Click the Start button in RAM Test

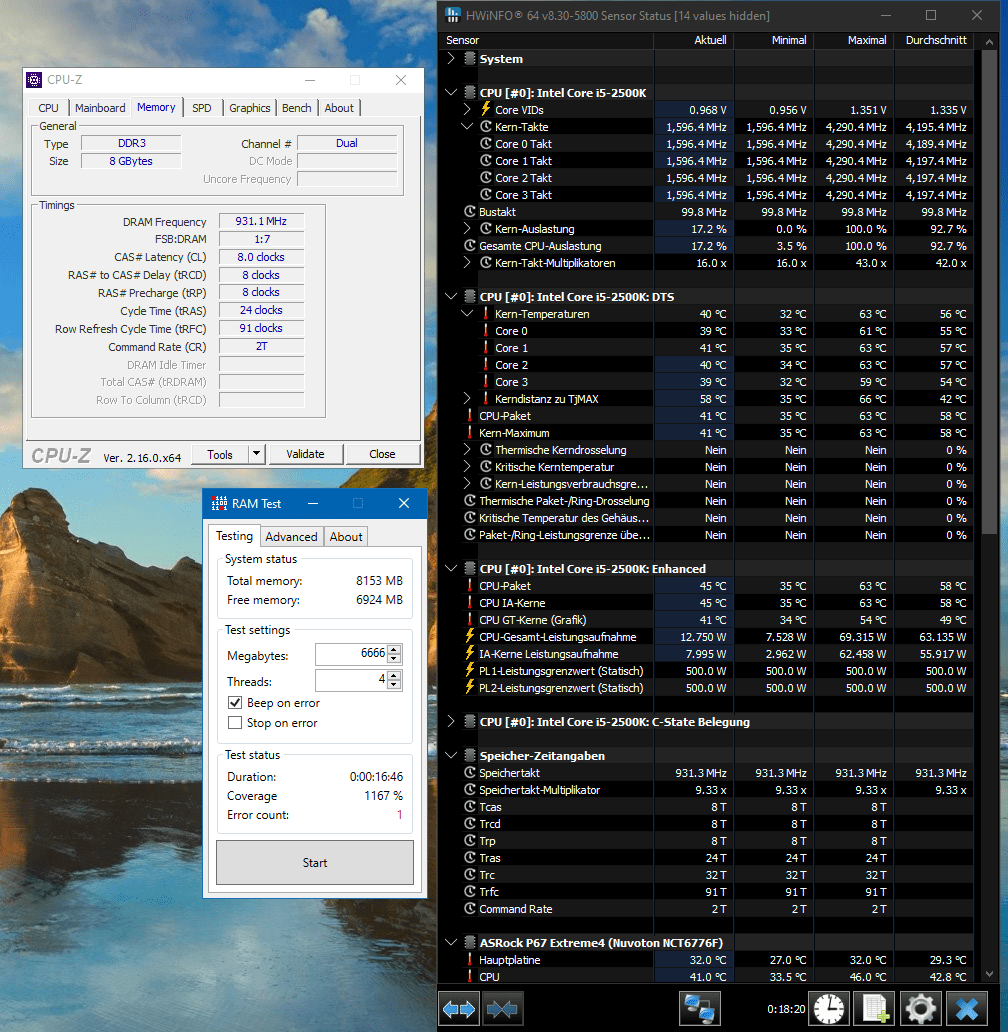coord(315,862)
